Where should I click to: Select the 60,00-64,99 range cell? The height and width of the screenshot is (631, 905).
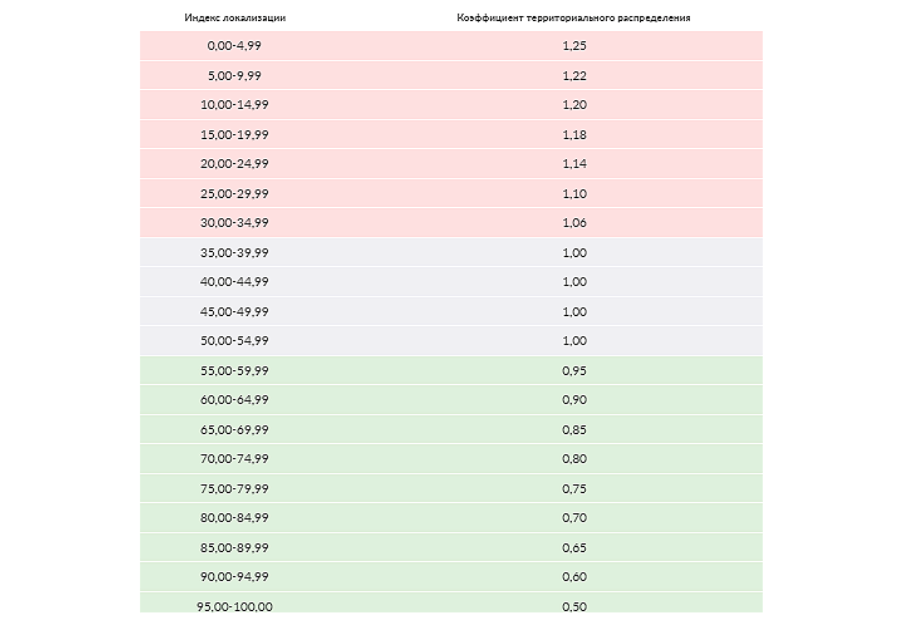click(x=234, y=399)
